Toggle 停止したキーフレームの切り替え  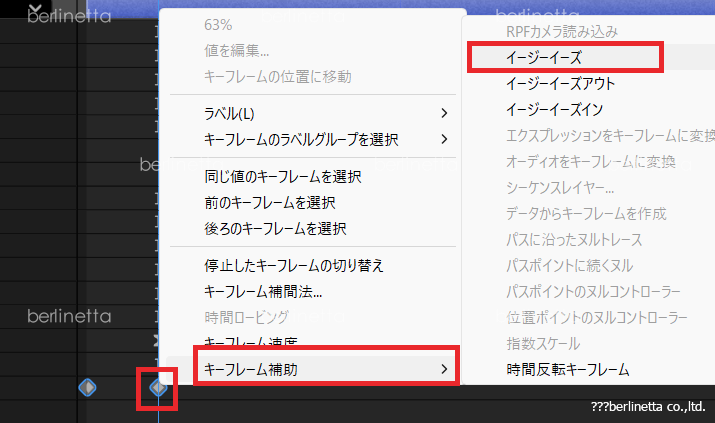pos(293,265)
